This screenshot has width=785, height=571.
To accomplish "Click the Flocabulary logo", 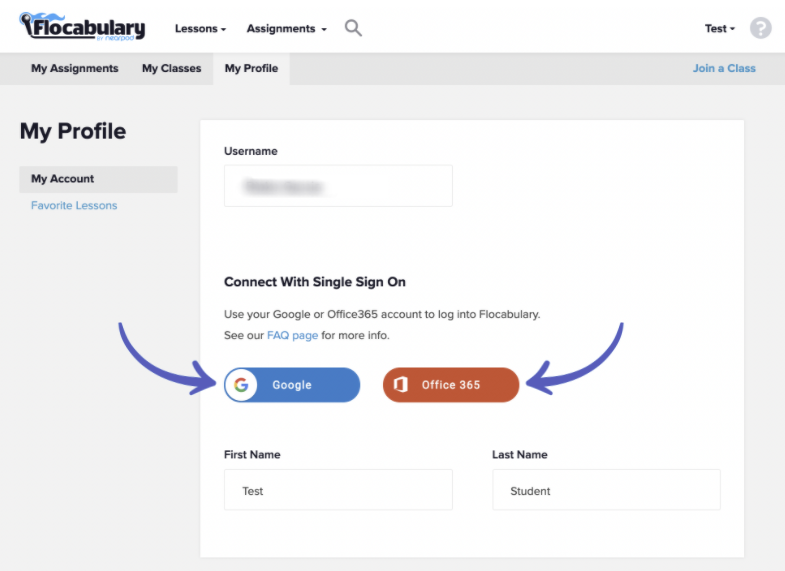I will coord(82,28).
